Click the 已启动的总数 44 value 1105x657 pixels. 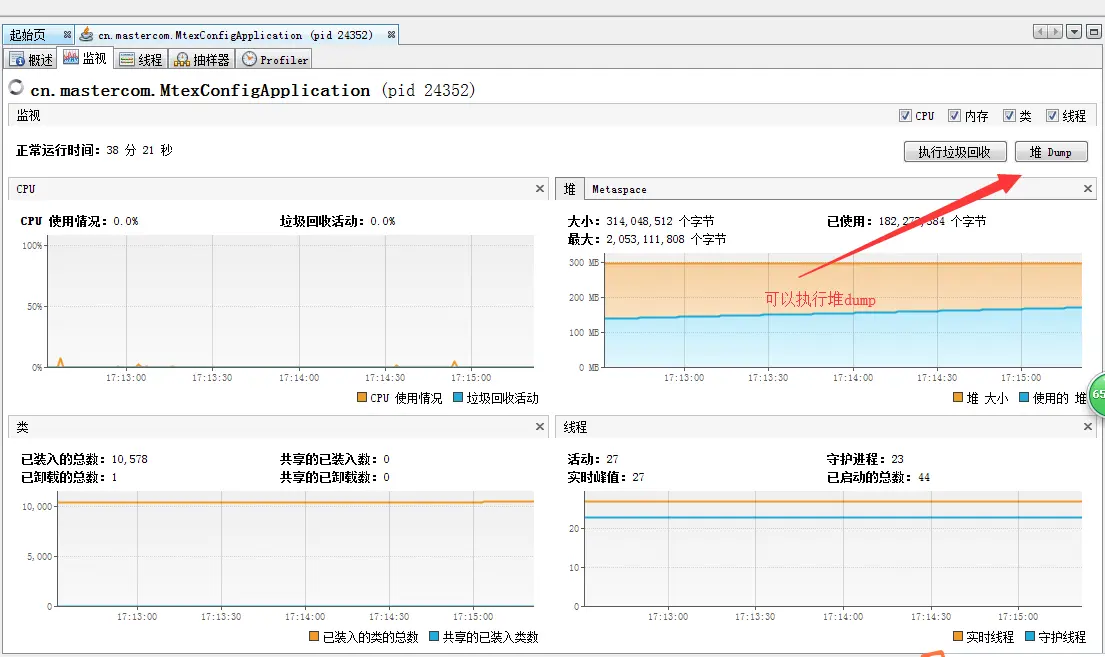[x=924, y=477]
